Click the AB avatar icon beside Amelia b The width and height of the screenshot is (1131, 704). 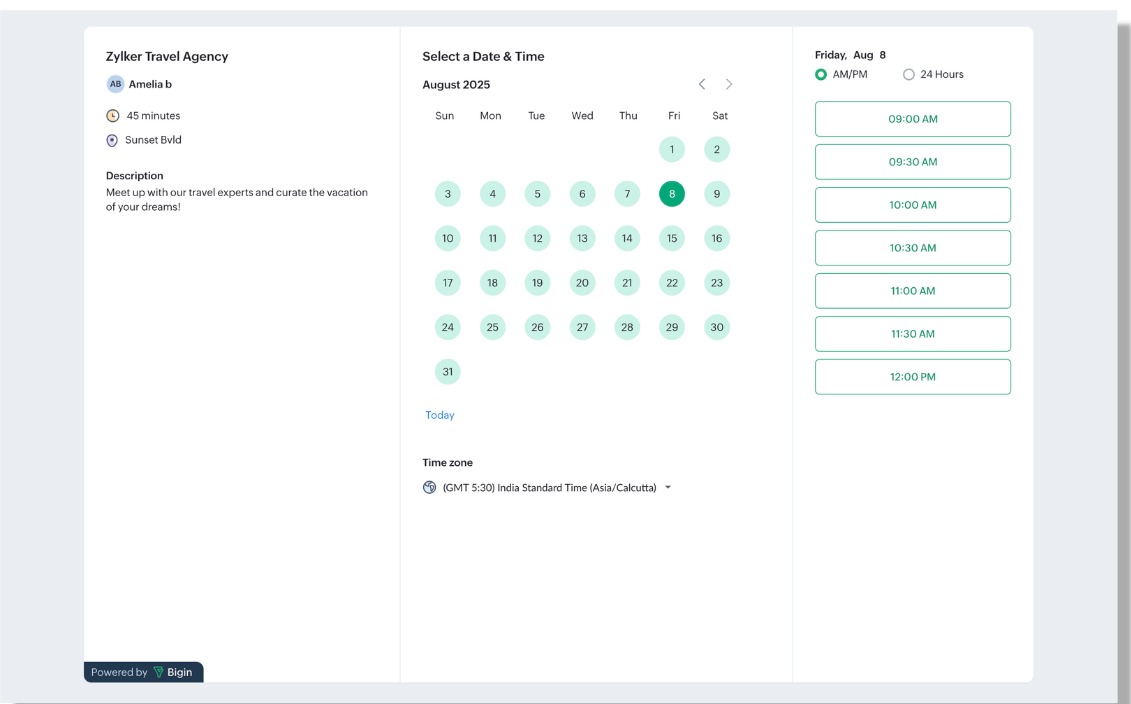pos(115,84)
